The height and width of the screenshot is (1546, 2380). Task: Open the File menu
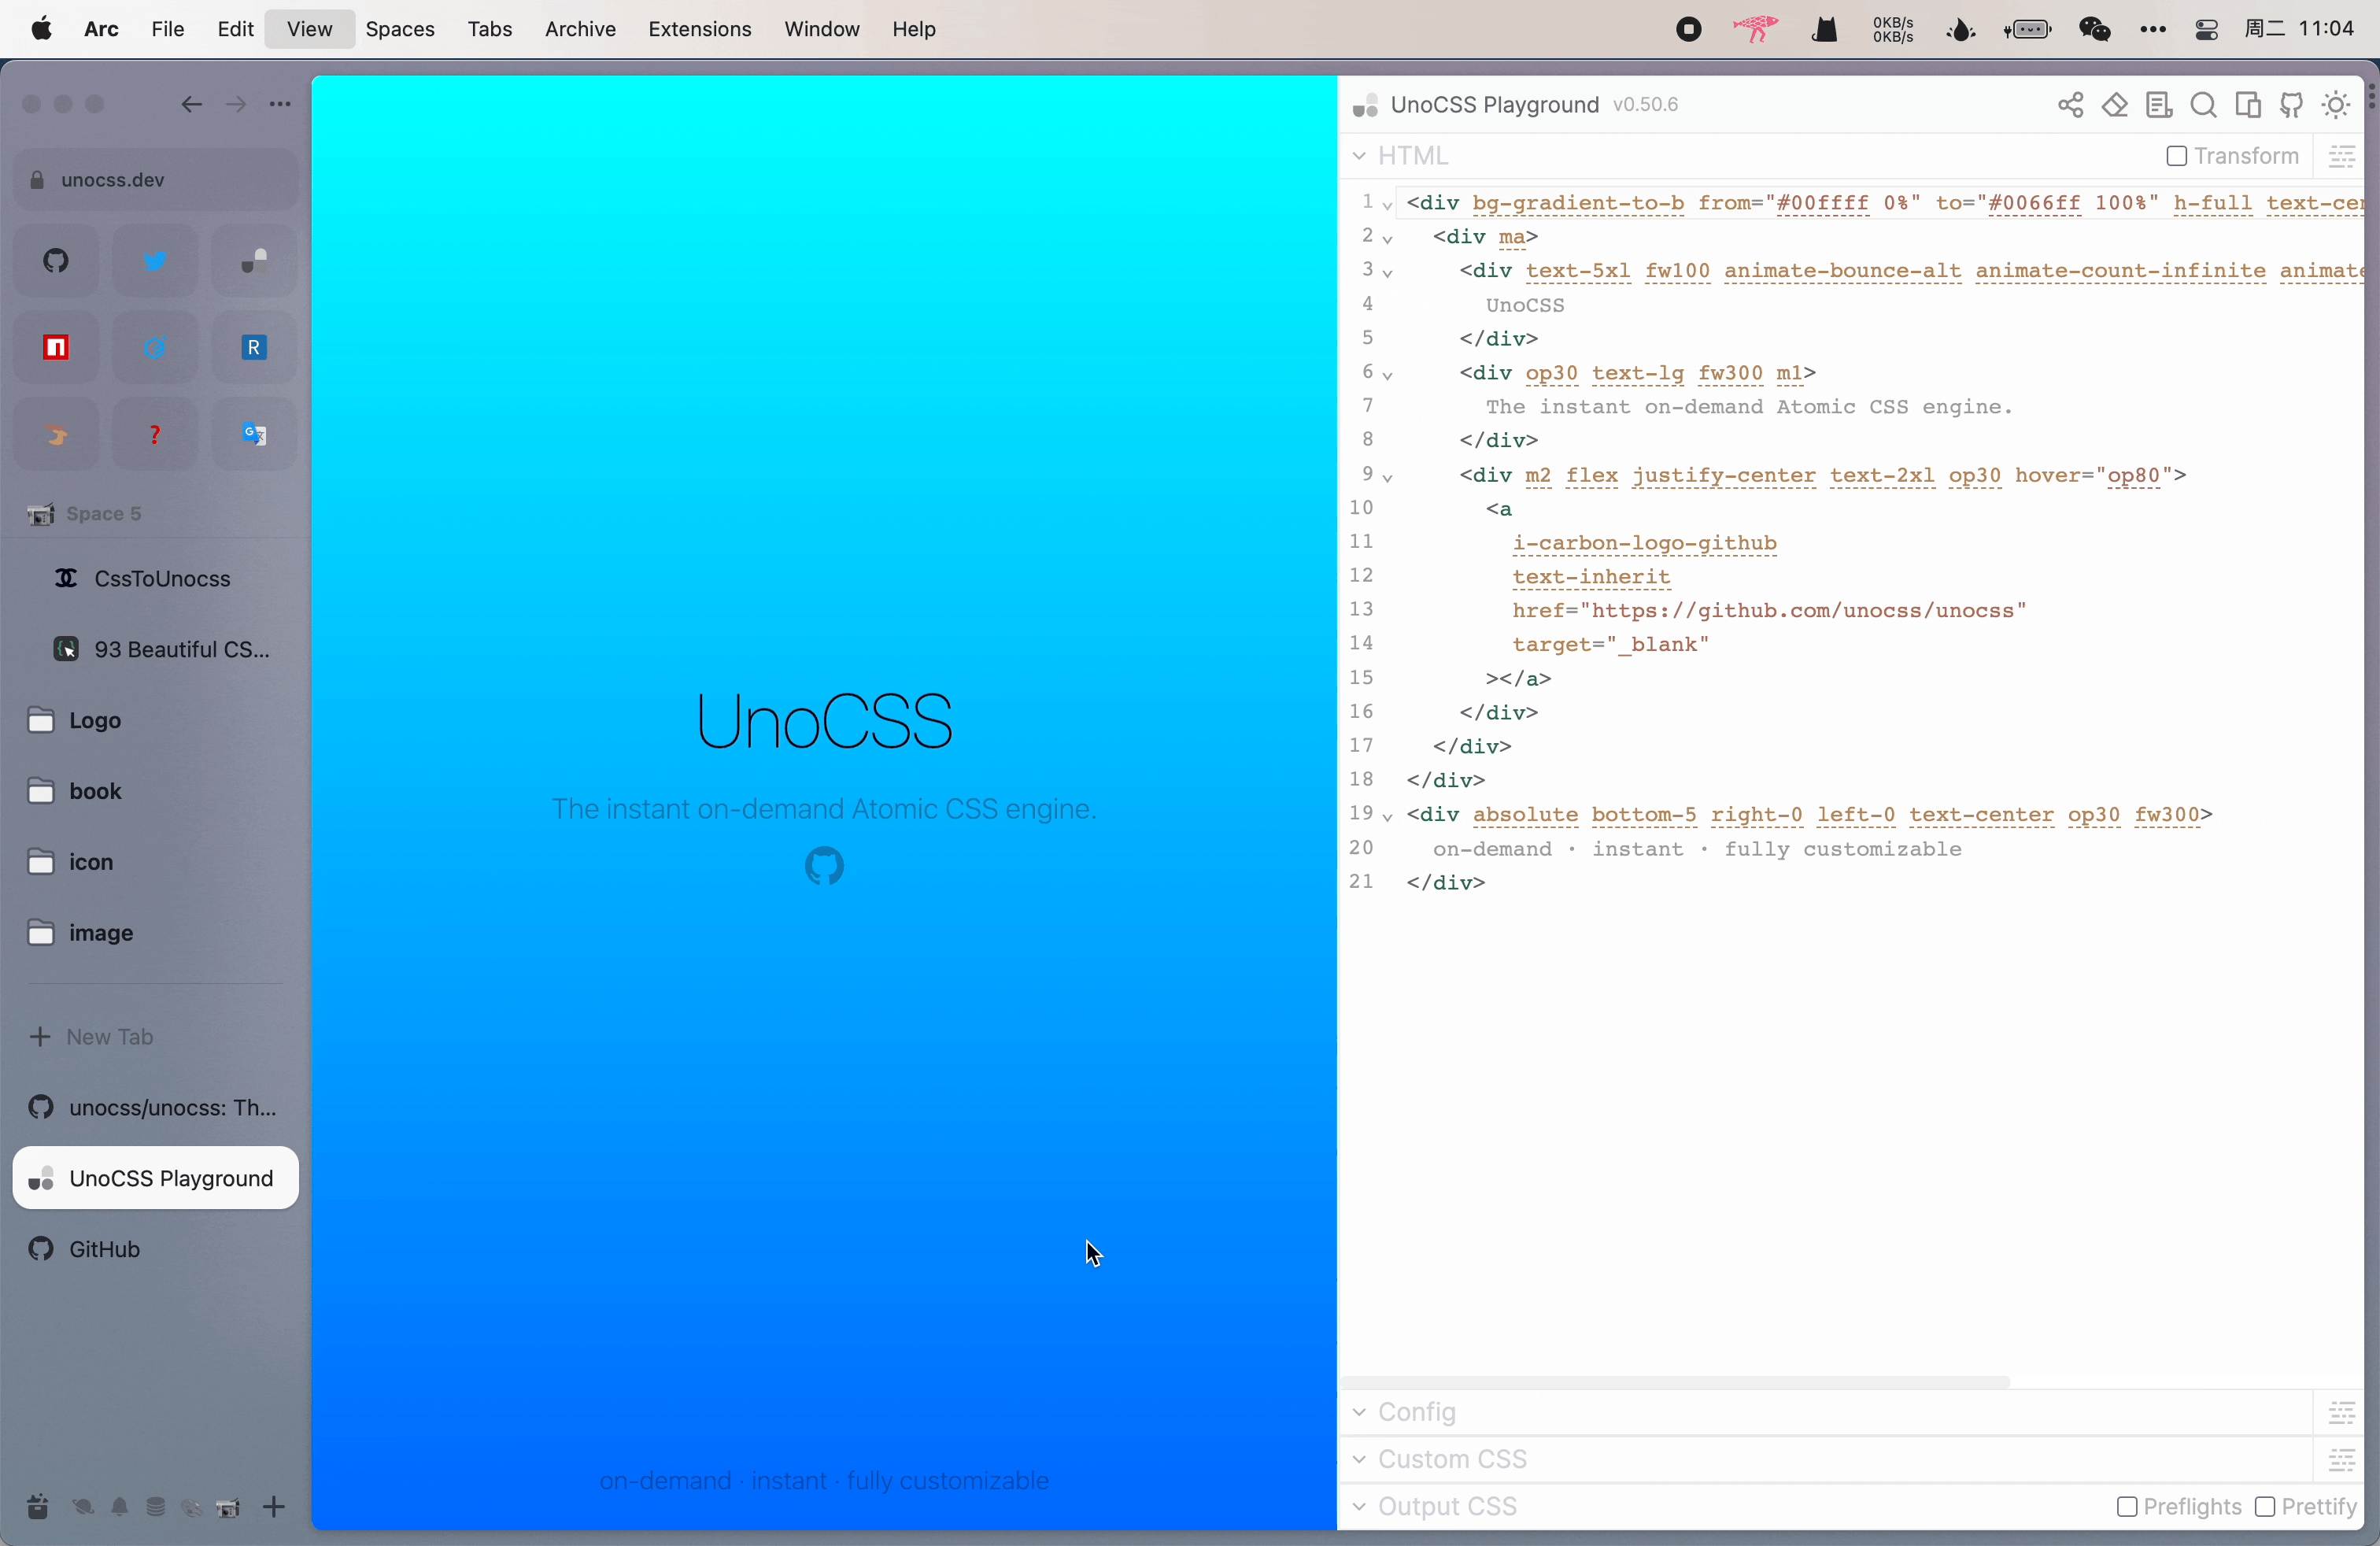[x=168, y=30]
